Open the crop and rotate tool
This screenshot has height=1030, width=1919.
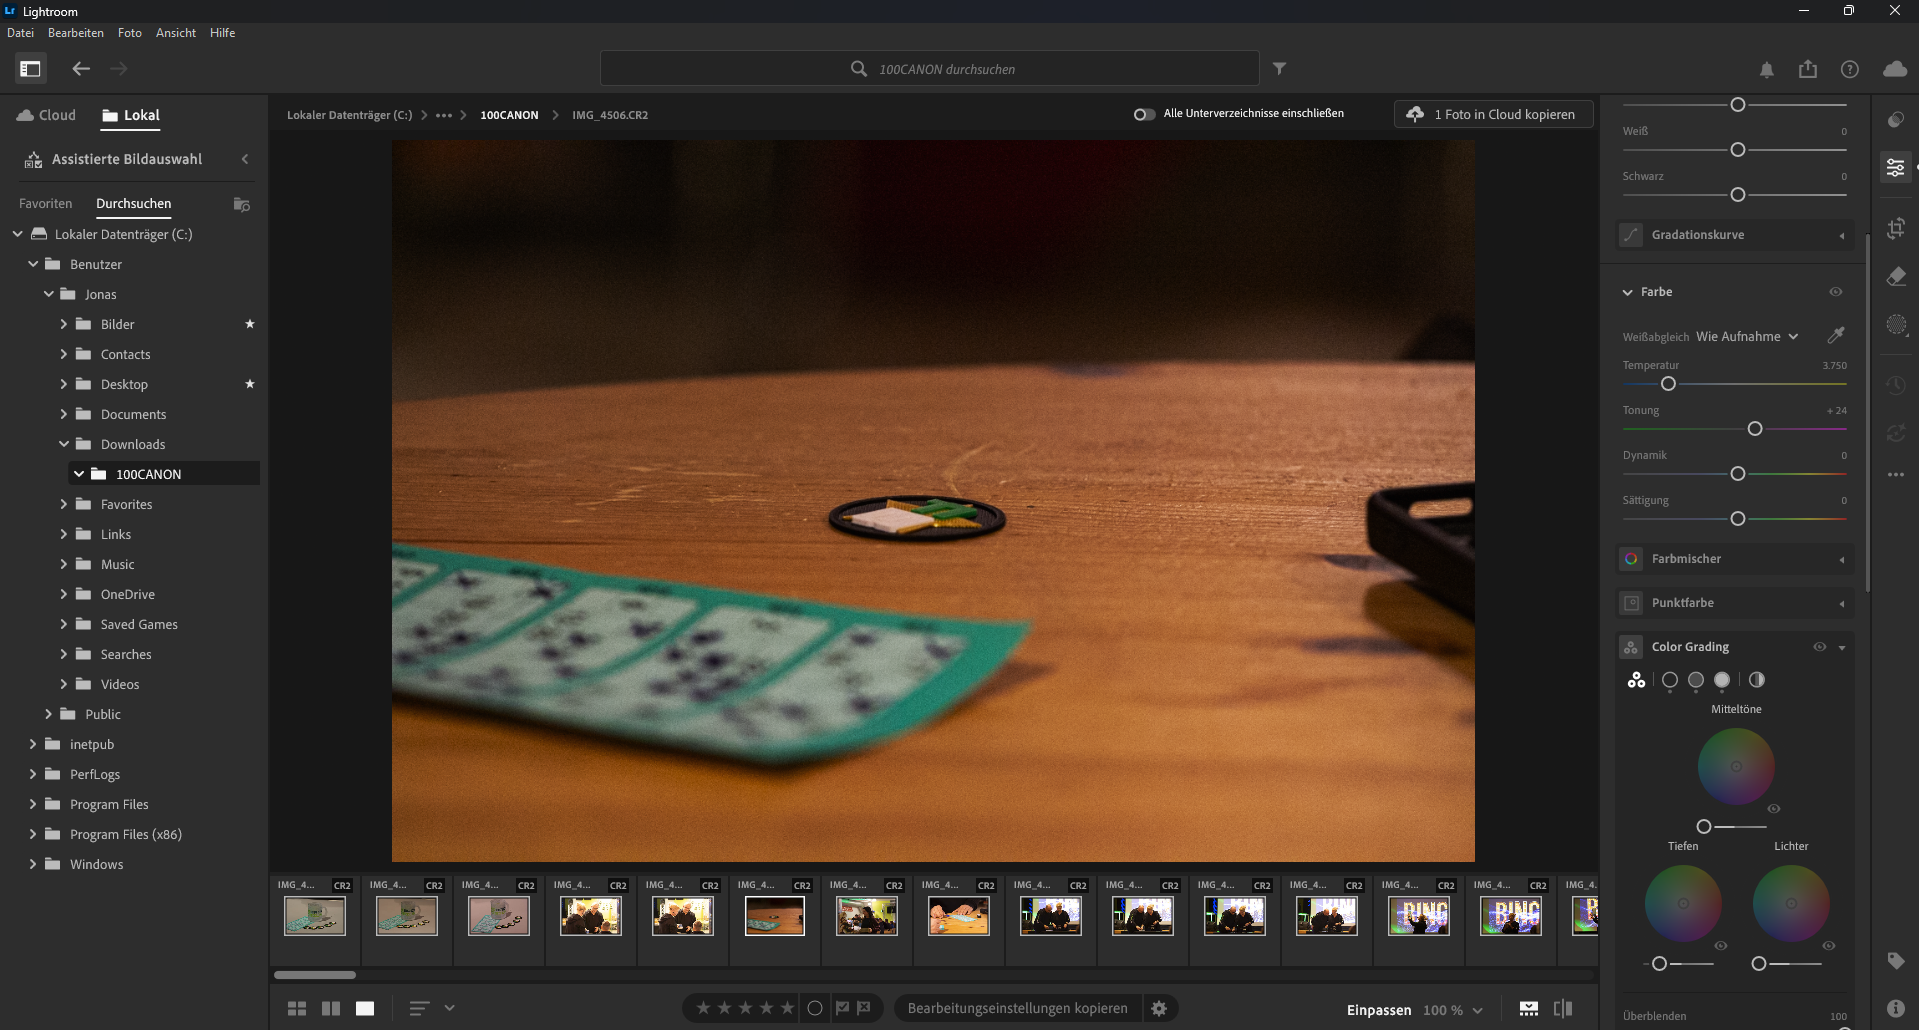pyautogui.click(x=1895, y=228)
